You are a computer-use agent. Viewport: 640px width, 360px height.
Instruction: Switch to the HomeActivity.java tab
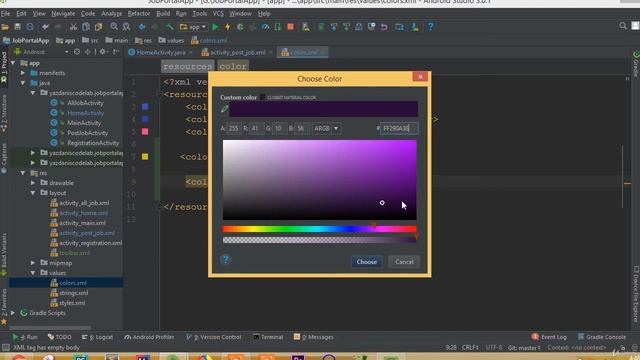[x=160, y=52]
